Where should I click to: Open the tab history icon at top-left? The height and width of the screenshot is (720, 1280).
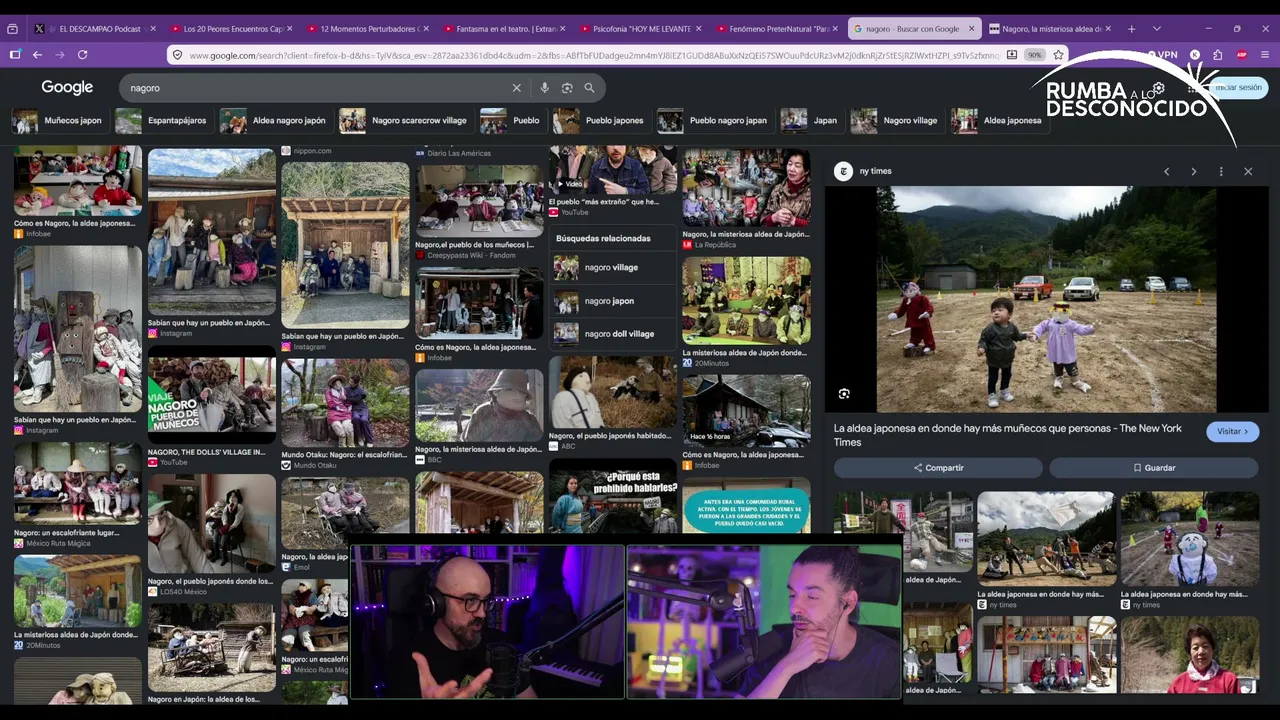point(12,29)
